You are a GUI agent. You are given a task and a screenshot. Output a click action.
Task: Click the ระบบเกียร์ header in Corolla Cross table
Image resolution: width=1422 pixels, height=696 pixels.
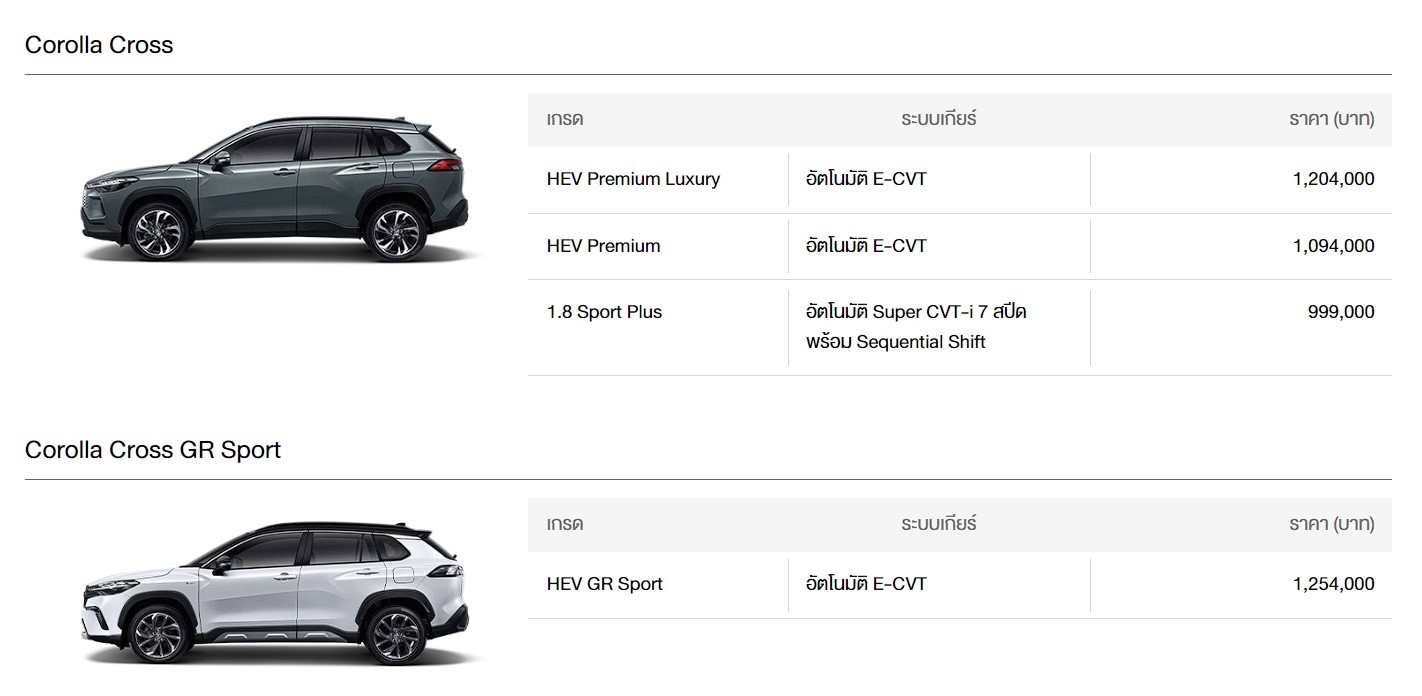click(938, 119)
